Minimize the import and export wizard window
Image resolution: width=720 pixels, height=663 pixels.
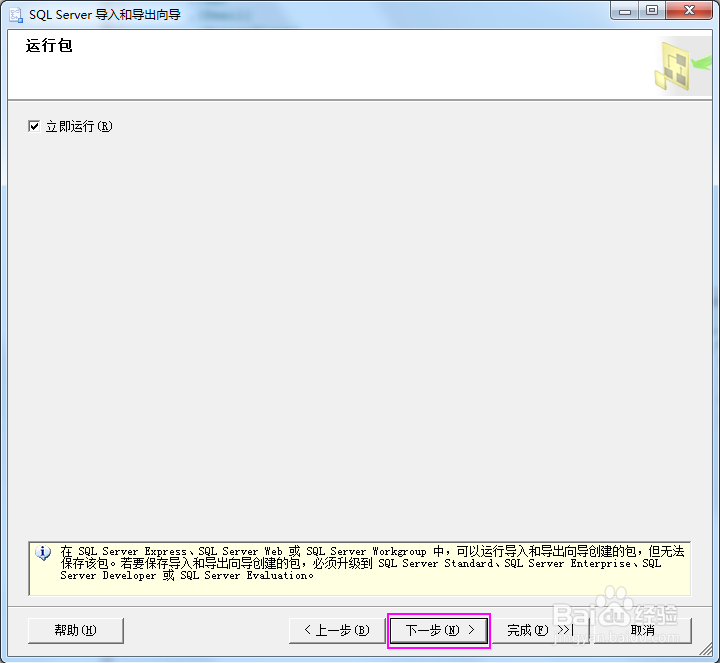click(624, 11)
